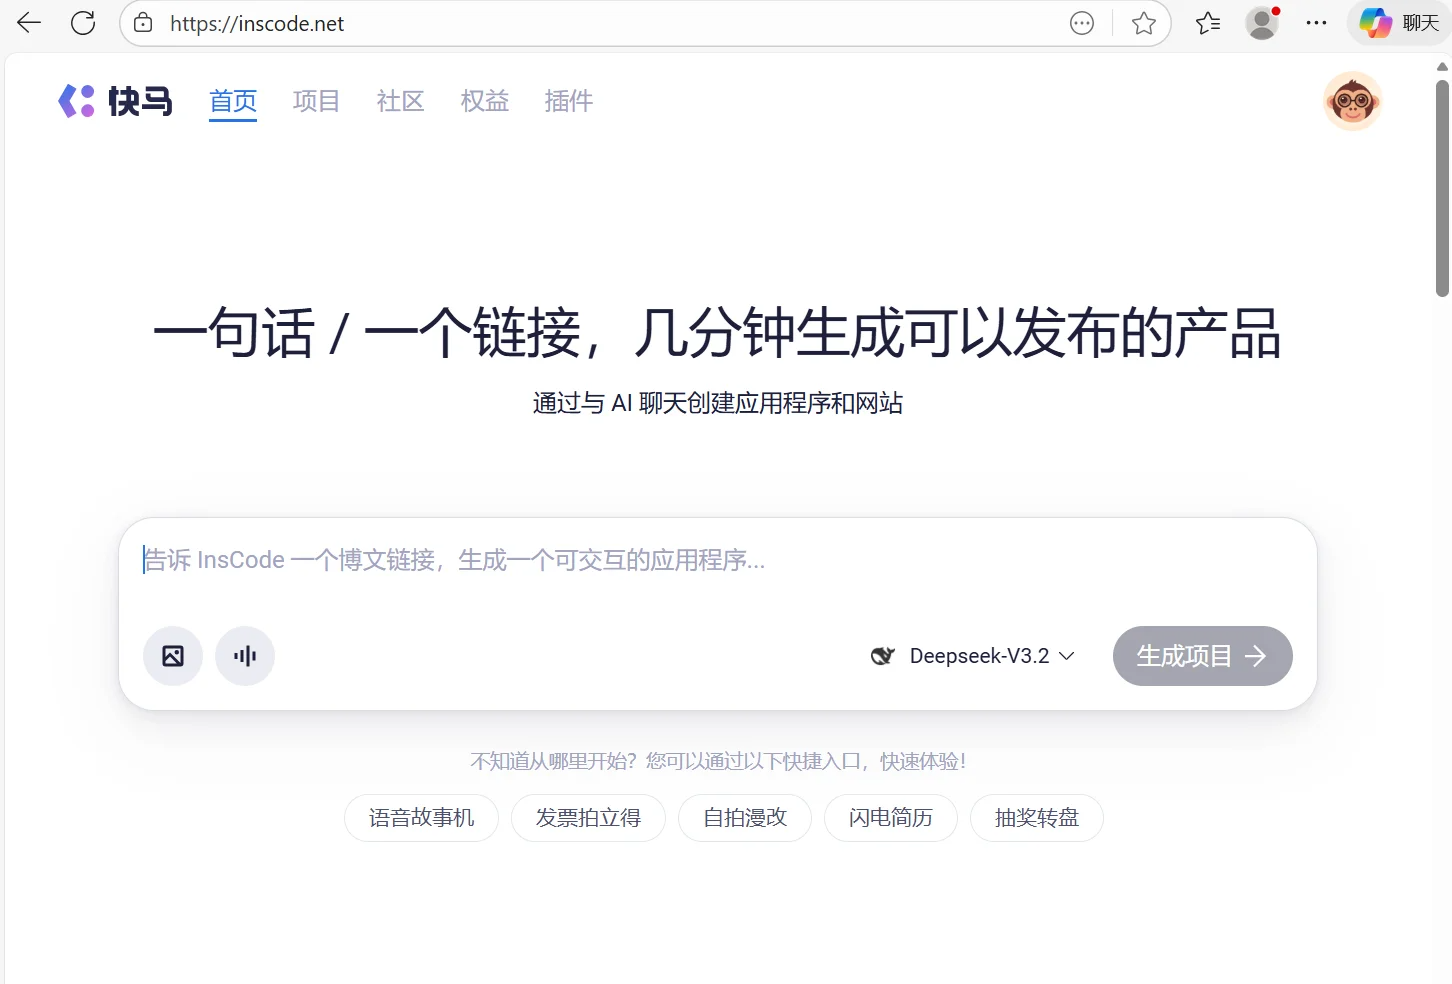This screenshot has height=984, width=1452.
Task: Open the 聊天 chat panel in browser toolbar
Action: (1398, 22)
